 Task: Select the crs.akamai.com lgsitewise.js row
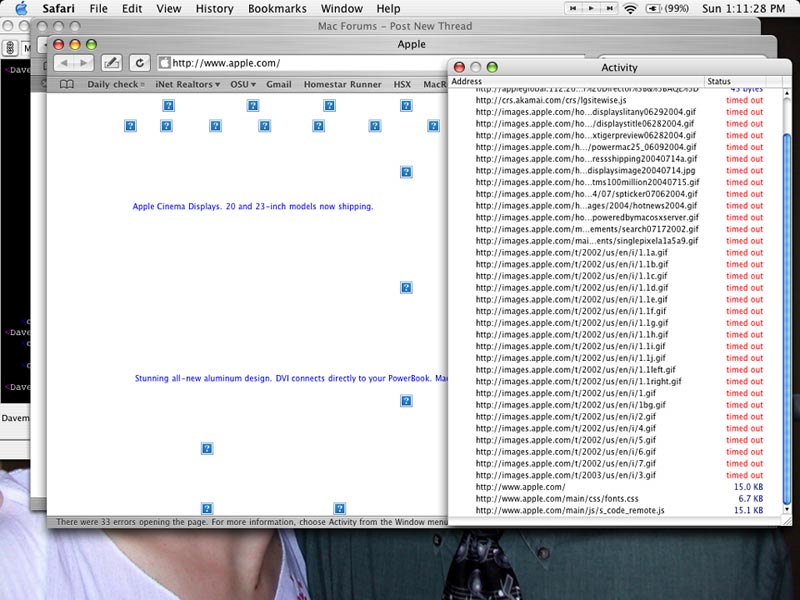click(x=615, y=100)
